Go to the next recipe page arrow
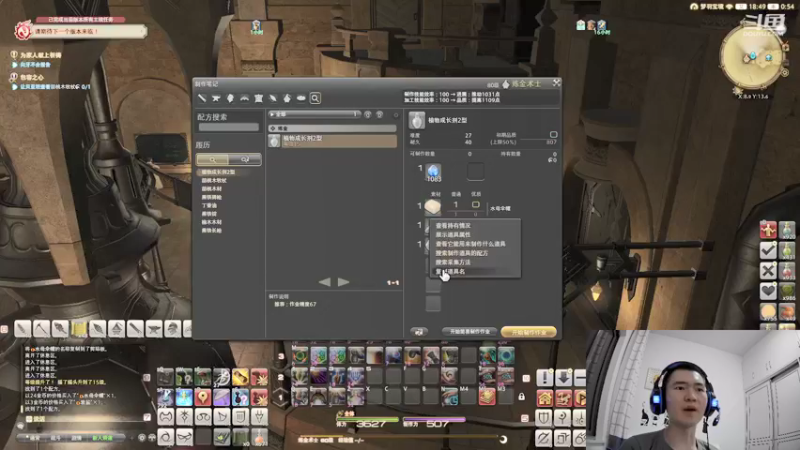The image size is (800, 450). point(343,282)
